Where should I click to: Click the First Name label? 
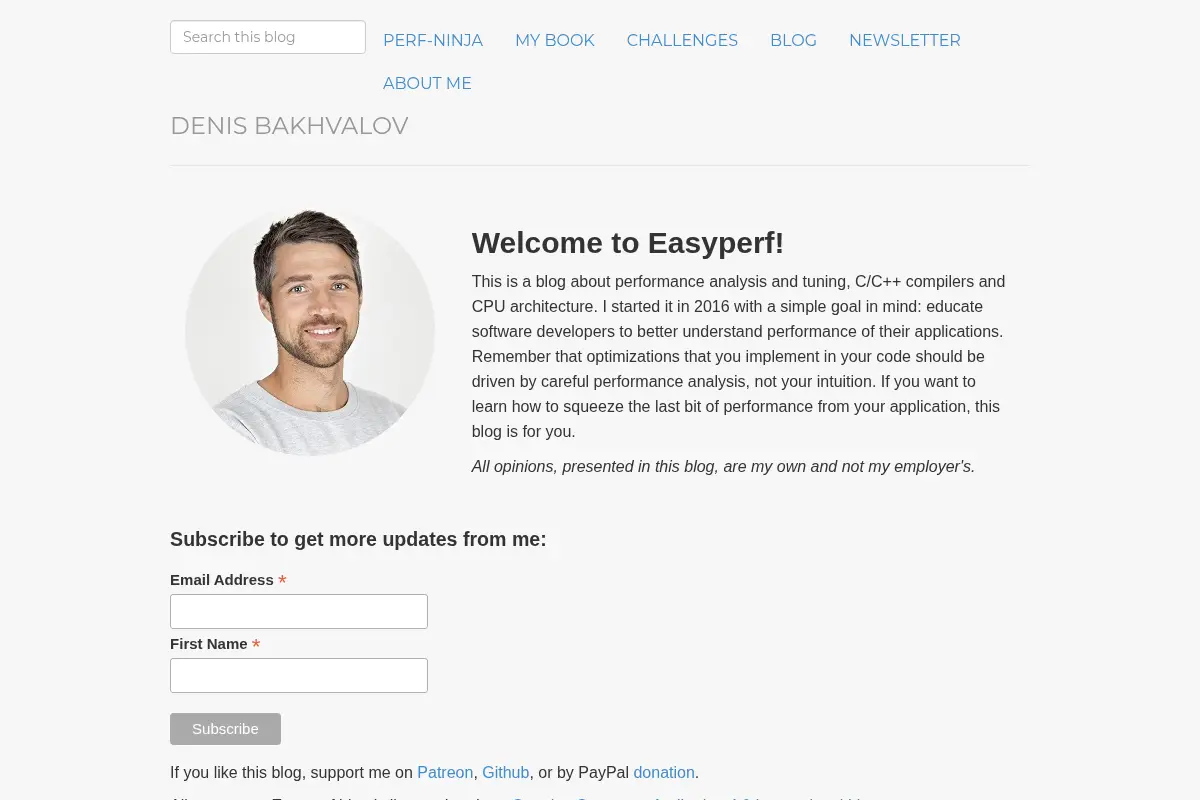coord(209,644)
